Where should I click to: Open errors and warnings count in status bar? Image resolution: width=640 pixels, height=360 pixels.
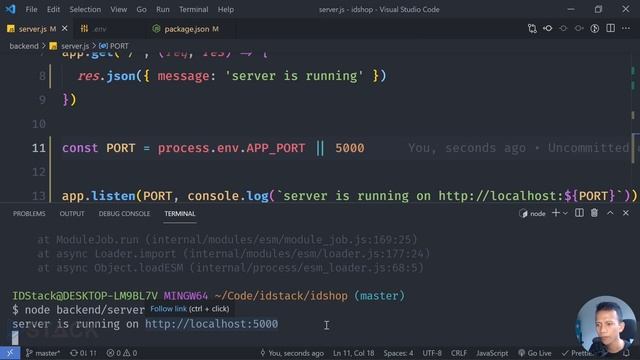point(122,353)
